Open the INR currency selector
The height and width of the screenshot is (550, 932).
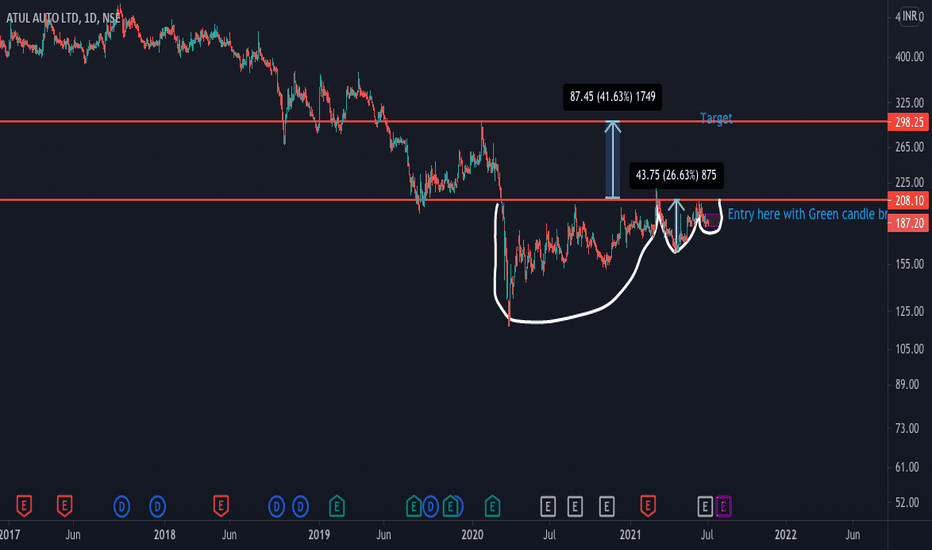pos(909,16)
